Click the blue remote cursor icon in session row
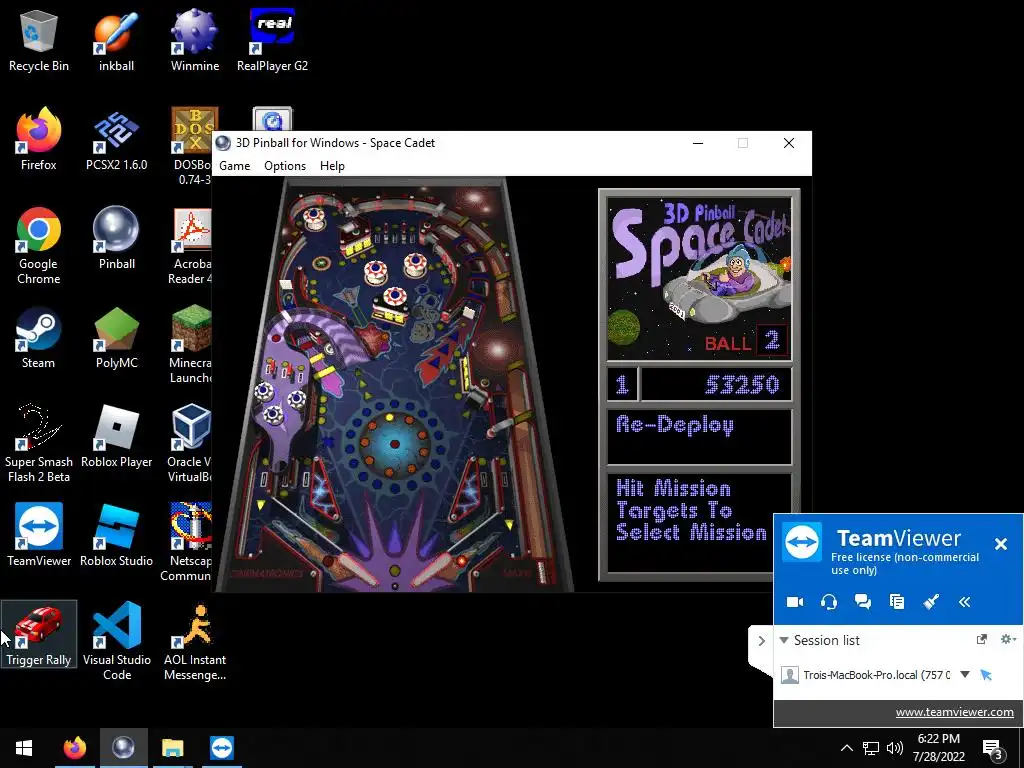1024x768 pixels. pos(986,675)
